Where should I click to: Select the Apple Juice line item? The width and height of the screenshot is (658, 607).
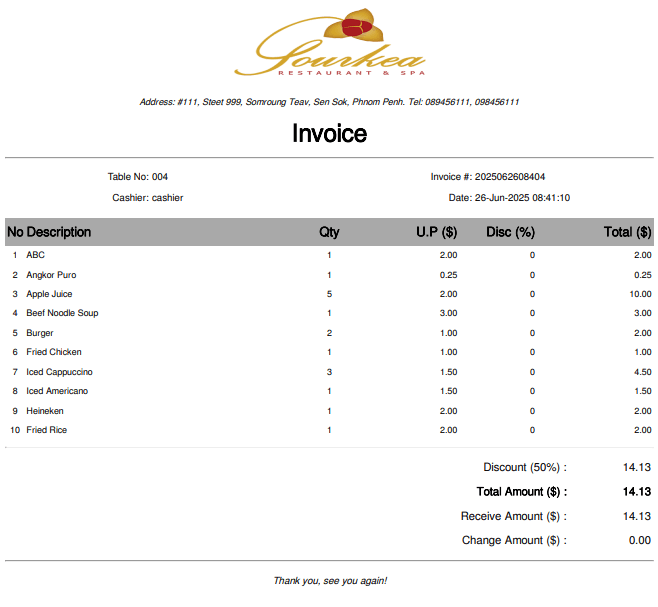(x=49, y=294)
